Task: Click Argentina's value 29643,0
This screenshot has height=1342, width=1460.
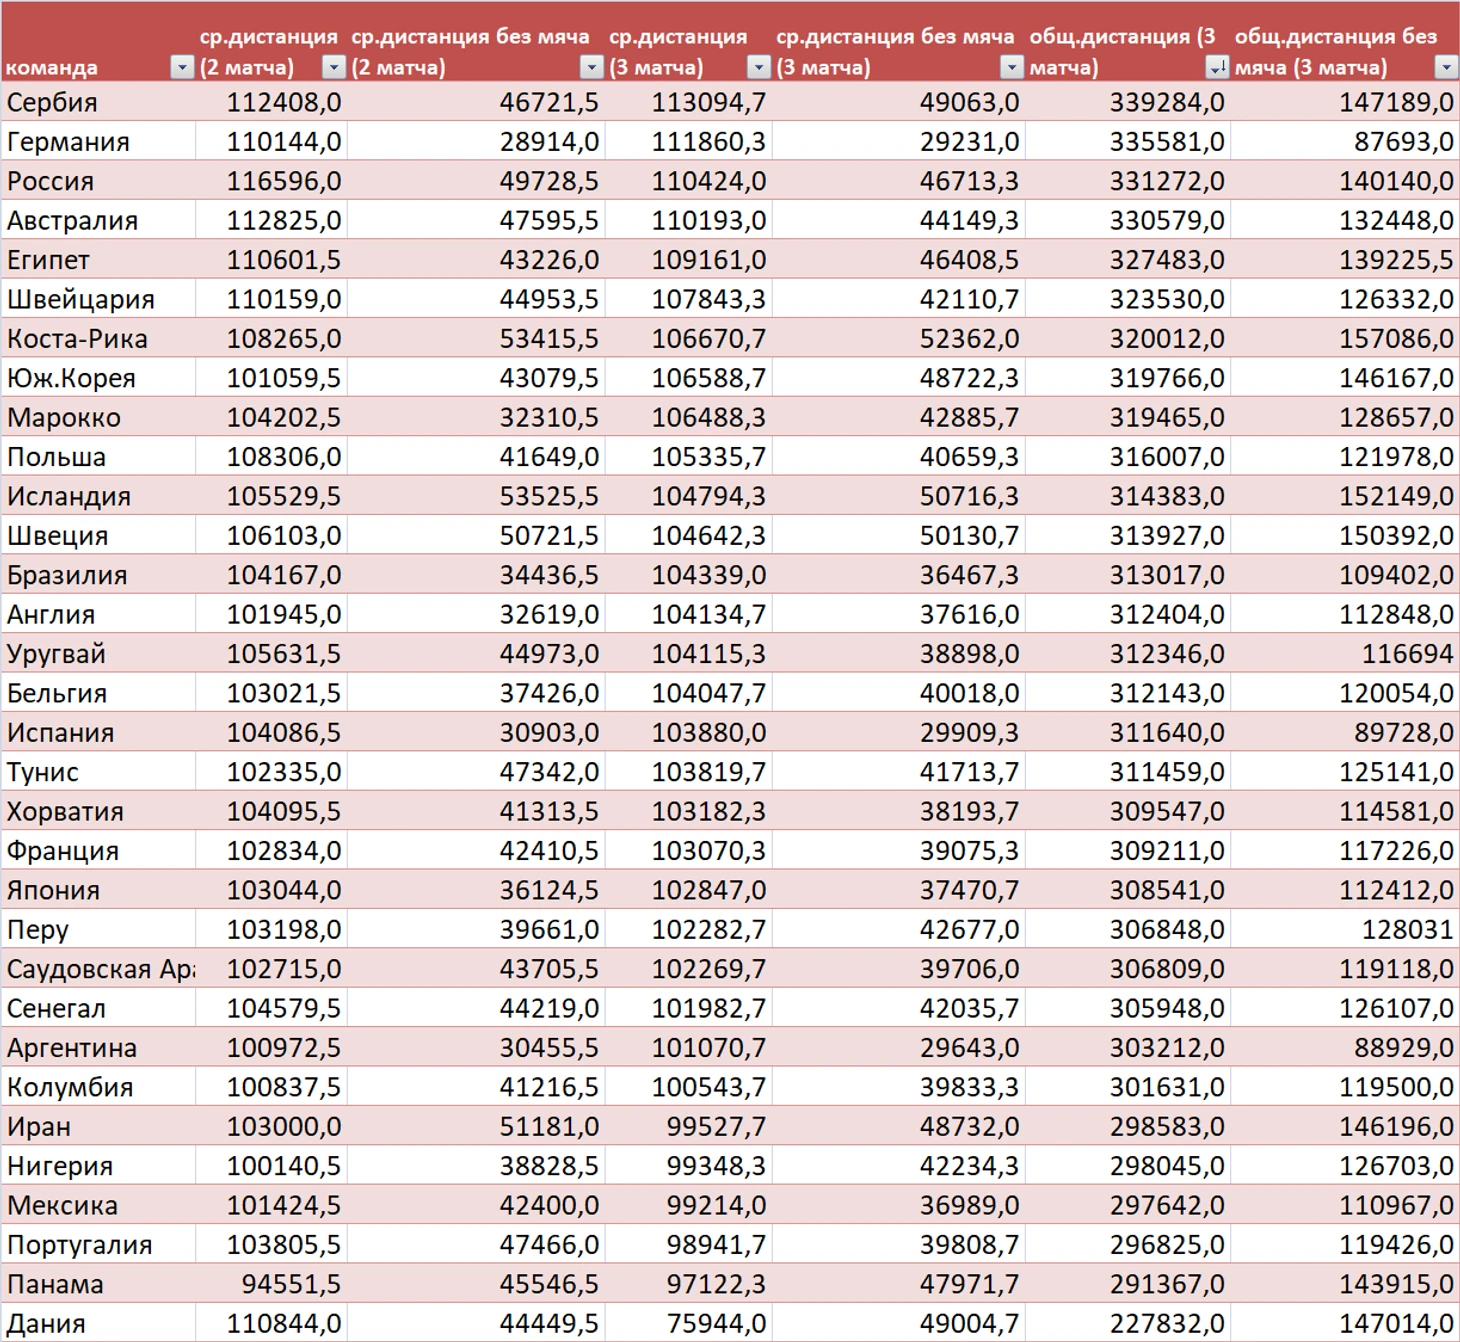Action: (x=969, y=1048)
